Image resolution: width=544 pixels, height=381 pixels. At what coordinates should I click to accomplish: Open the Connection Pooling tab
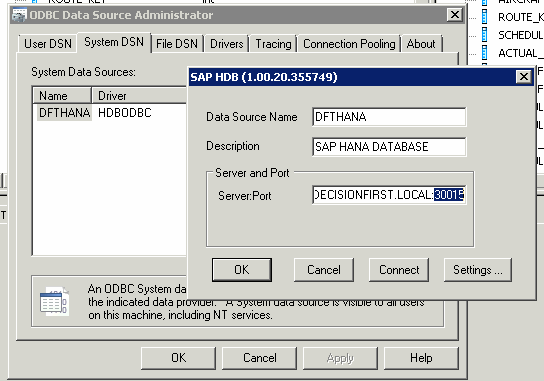[x=349, y=44]
